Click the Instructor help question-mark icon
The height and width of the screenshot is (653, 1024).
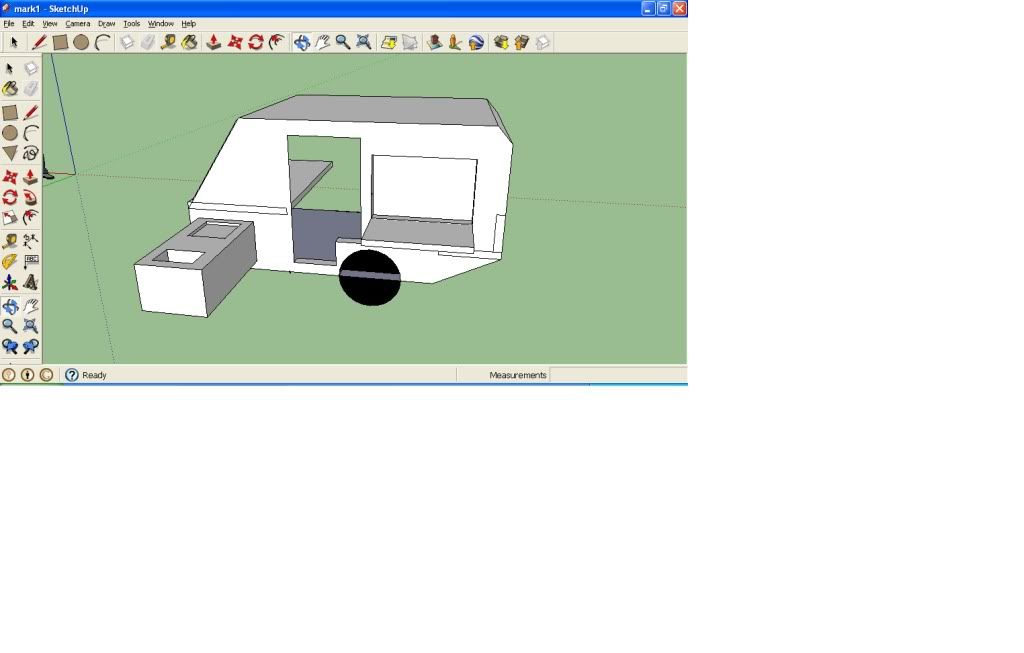tap(72, 375)
